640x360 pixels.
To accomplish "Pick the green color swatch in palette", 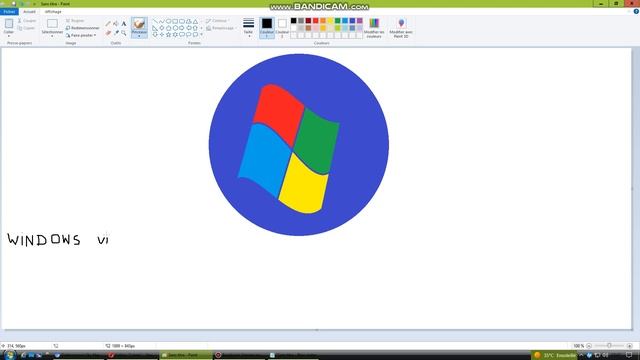I will pyautogui.click(x=338, y=21).
